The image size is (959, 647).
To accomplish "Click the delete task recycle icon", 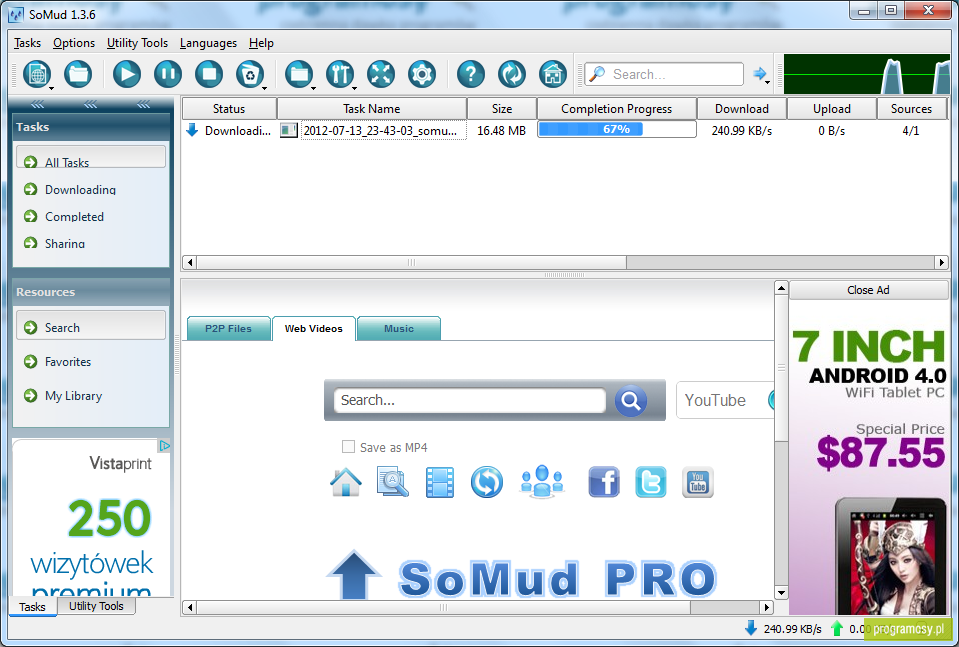I will pos(250,74).
